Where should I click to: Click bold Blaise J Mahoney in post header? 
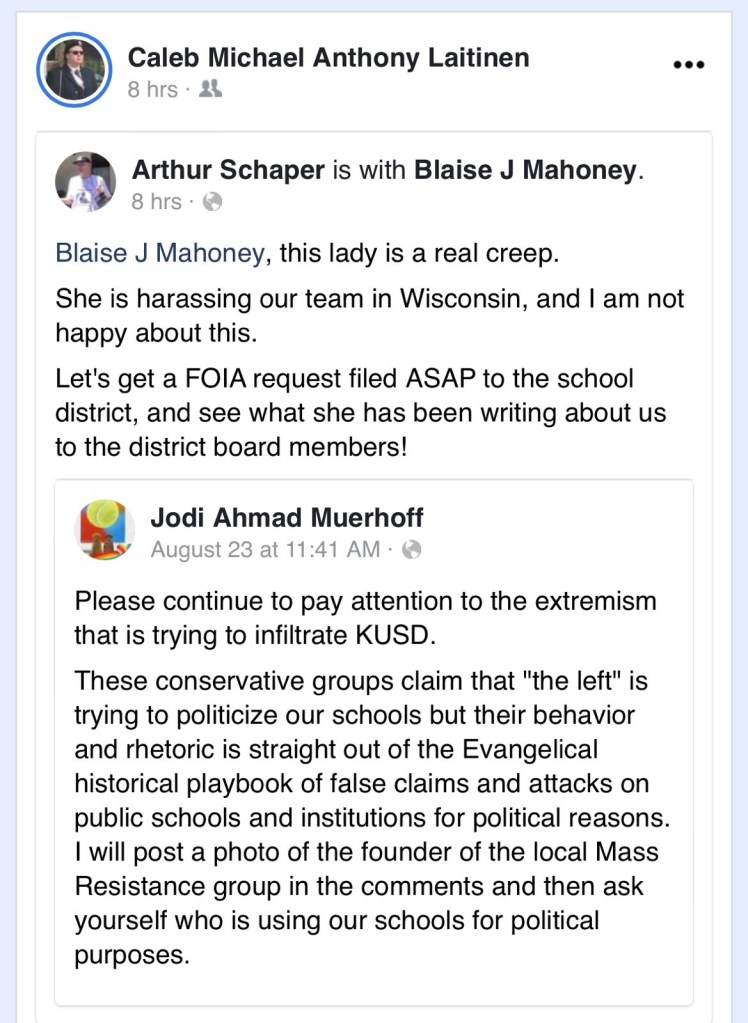(525, 170)
